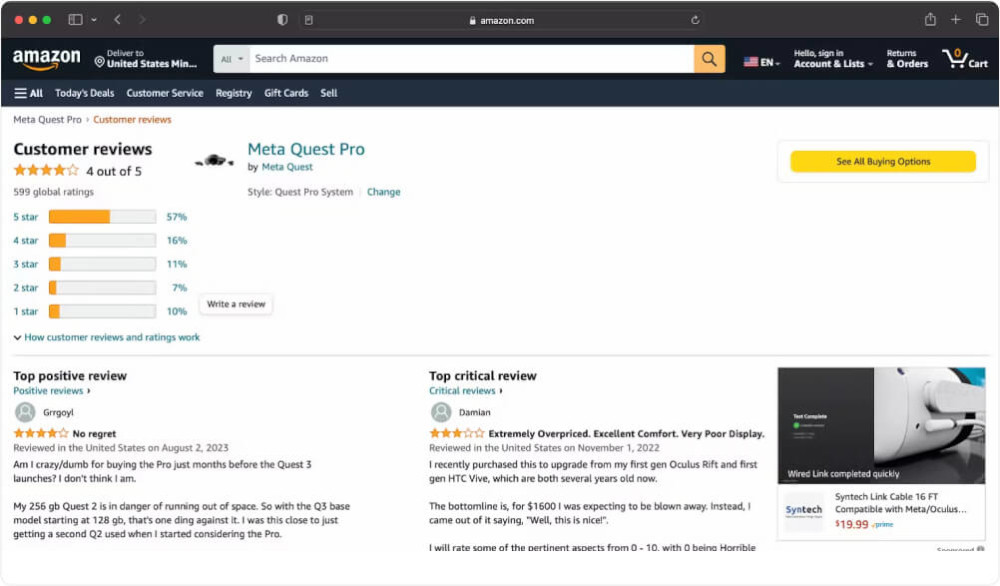Click the Write a review button
The image size is (1000, 586).
pos(235,304)
